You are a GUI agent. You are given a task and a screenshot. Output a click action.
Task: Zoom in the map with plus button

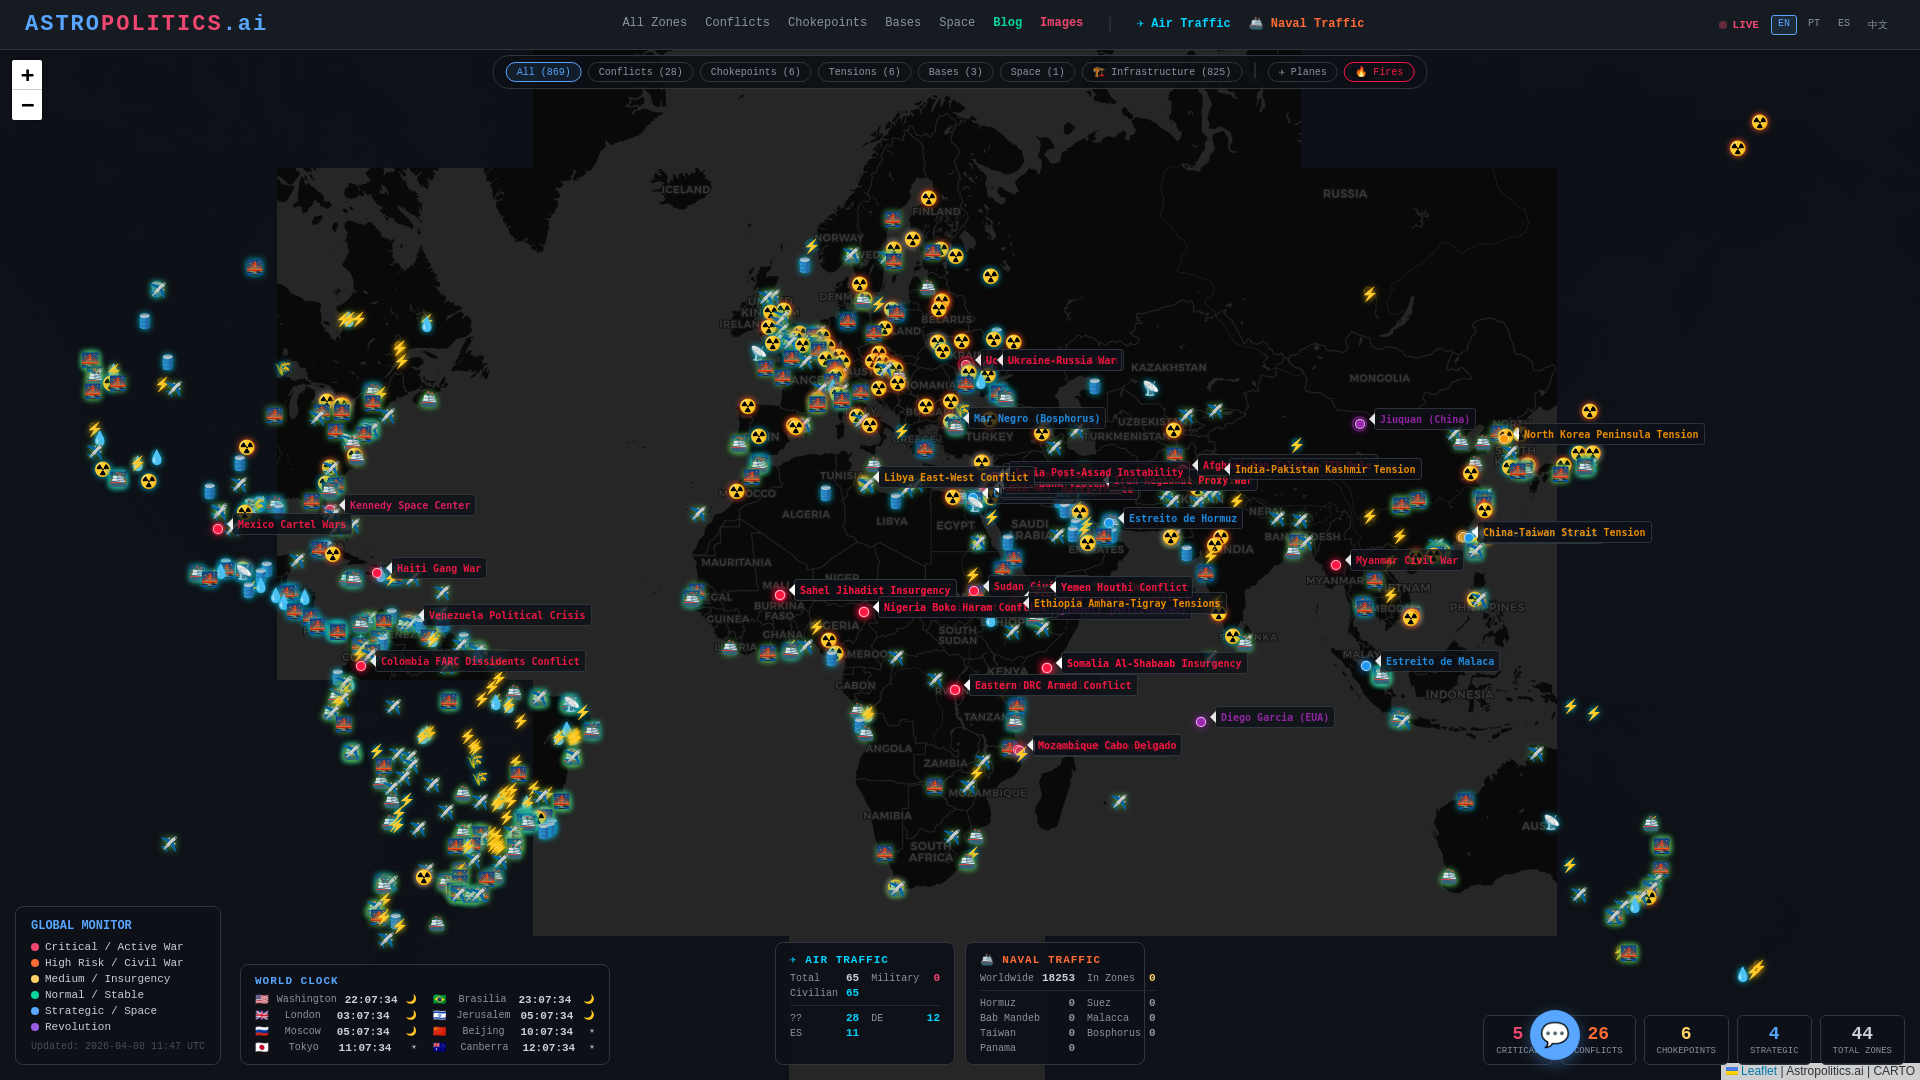coord(27,75)
